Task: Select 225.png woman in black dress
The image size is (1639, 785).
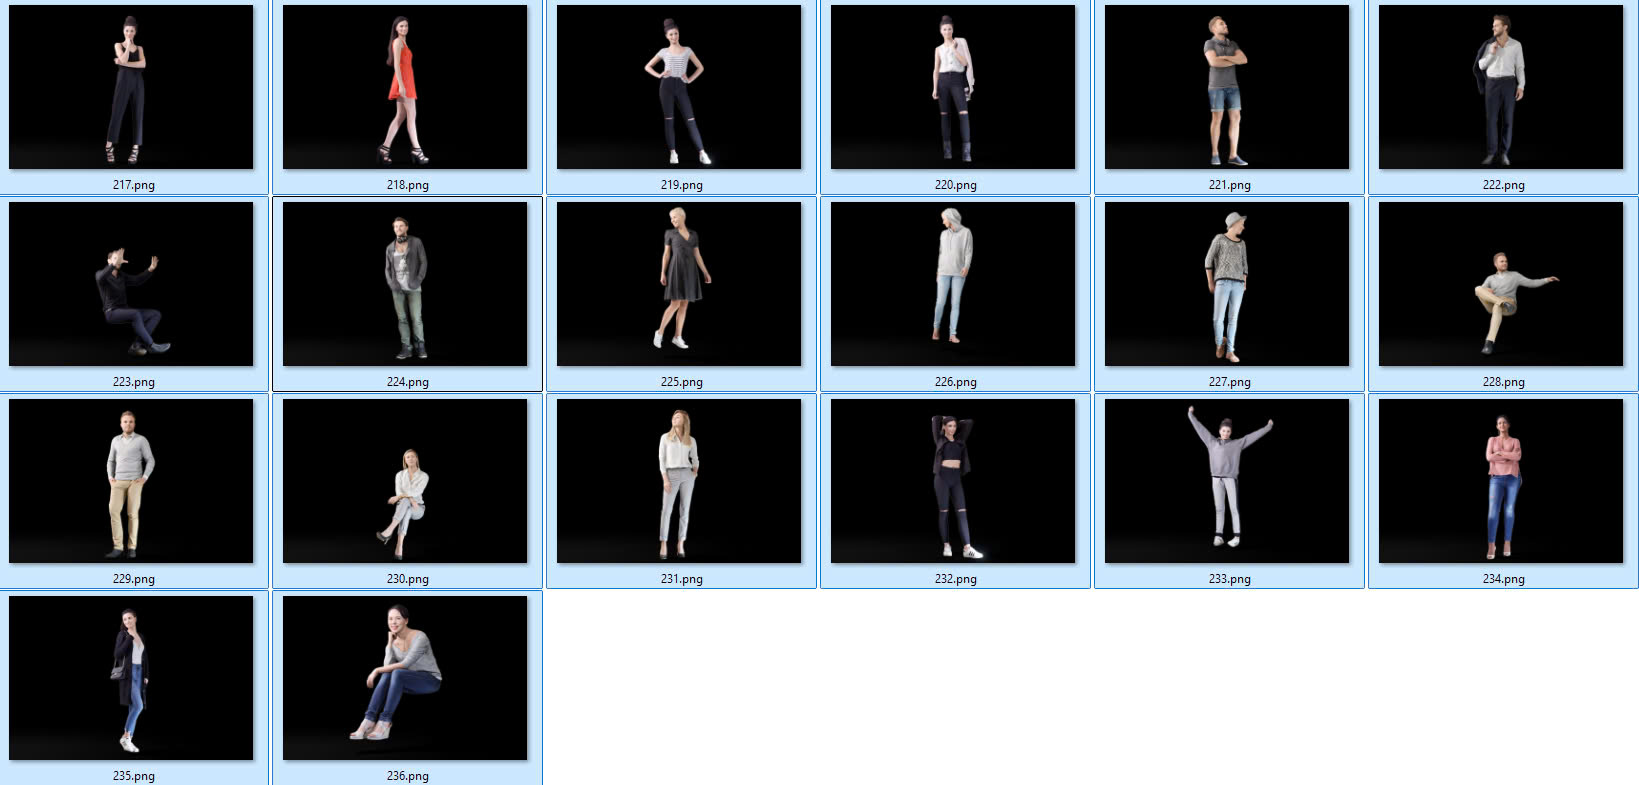Action: pos(679,284)
